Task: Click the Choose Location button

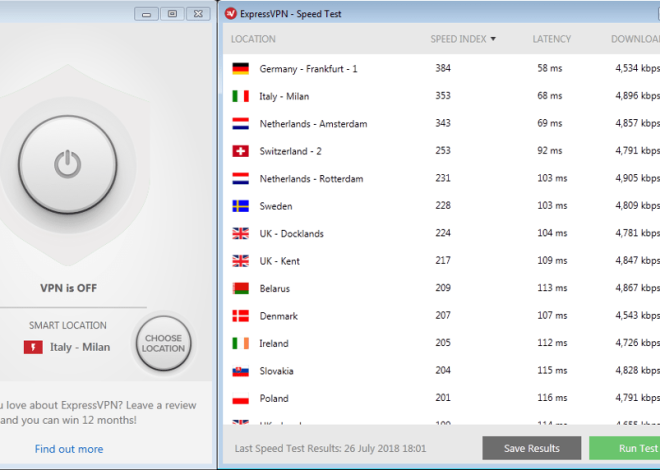Action: tap(163, 343)
